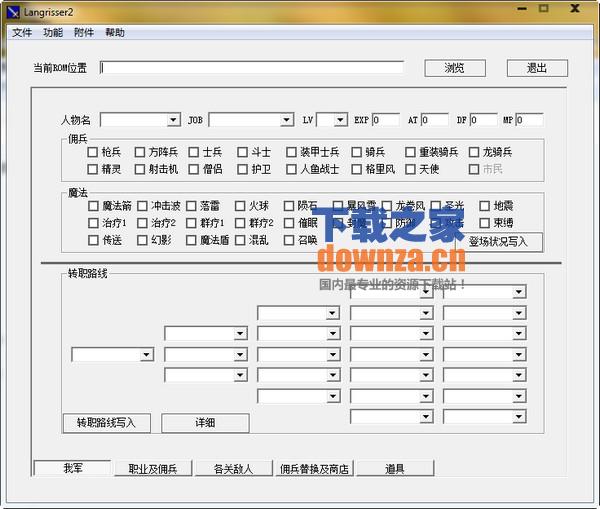Switch to the 道具 tab
This screenshot has width=600, height=509.
click(x=395, y=468)
